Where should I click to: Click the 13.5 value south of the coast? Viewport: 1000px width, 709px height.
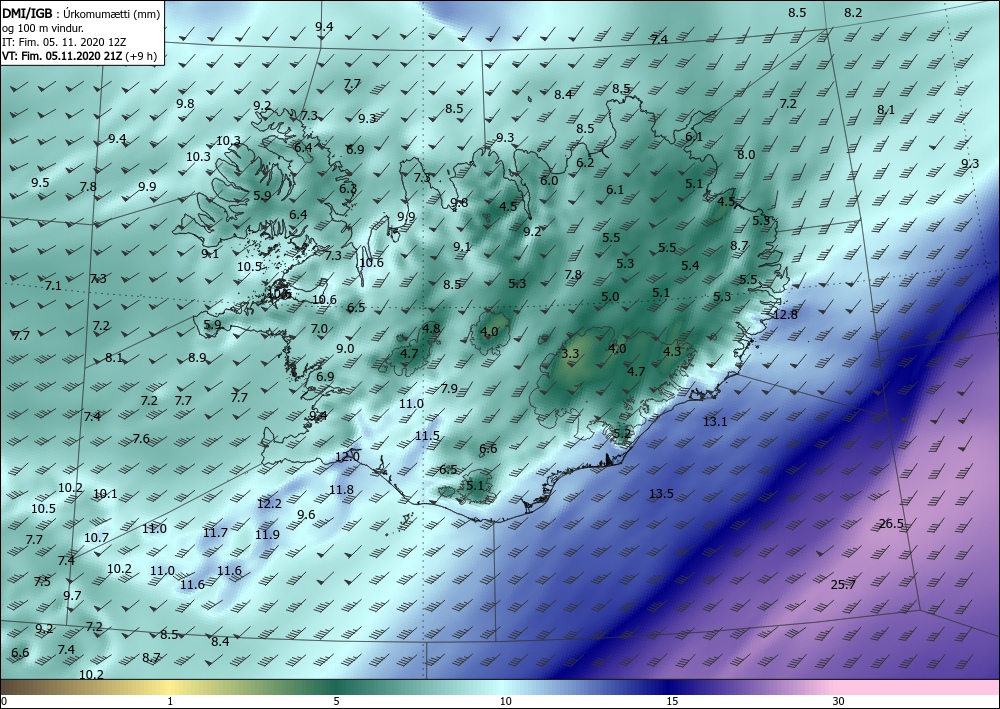click(x=661, y=493)
